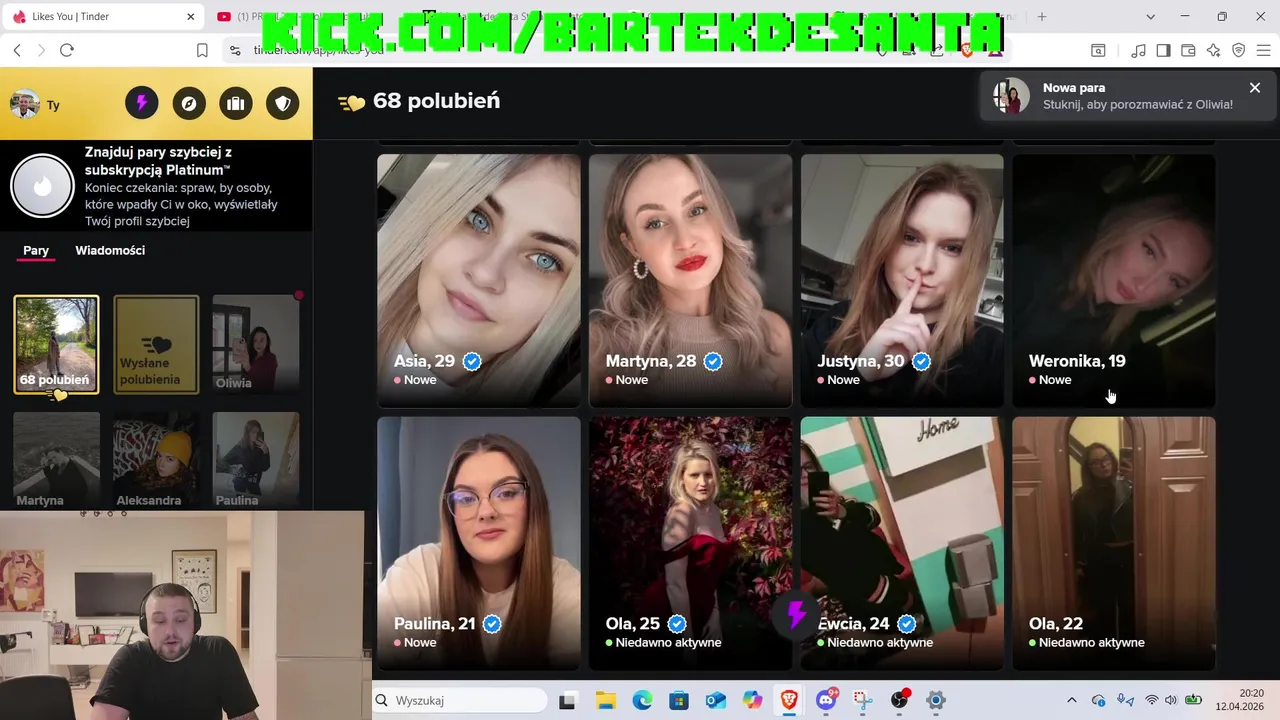This screenshot has height=720, width=1280.
Task: Click the gold likes hand icon beside 68 polubień
Action: point(351,102)
